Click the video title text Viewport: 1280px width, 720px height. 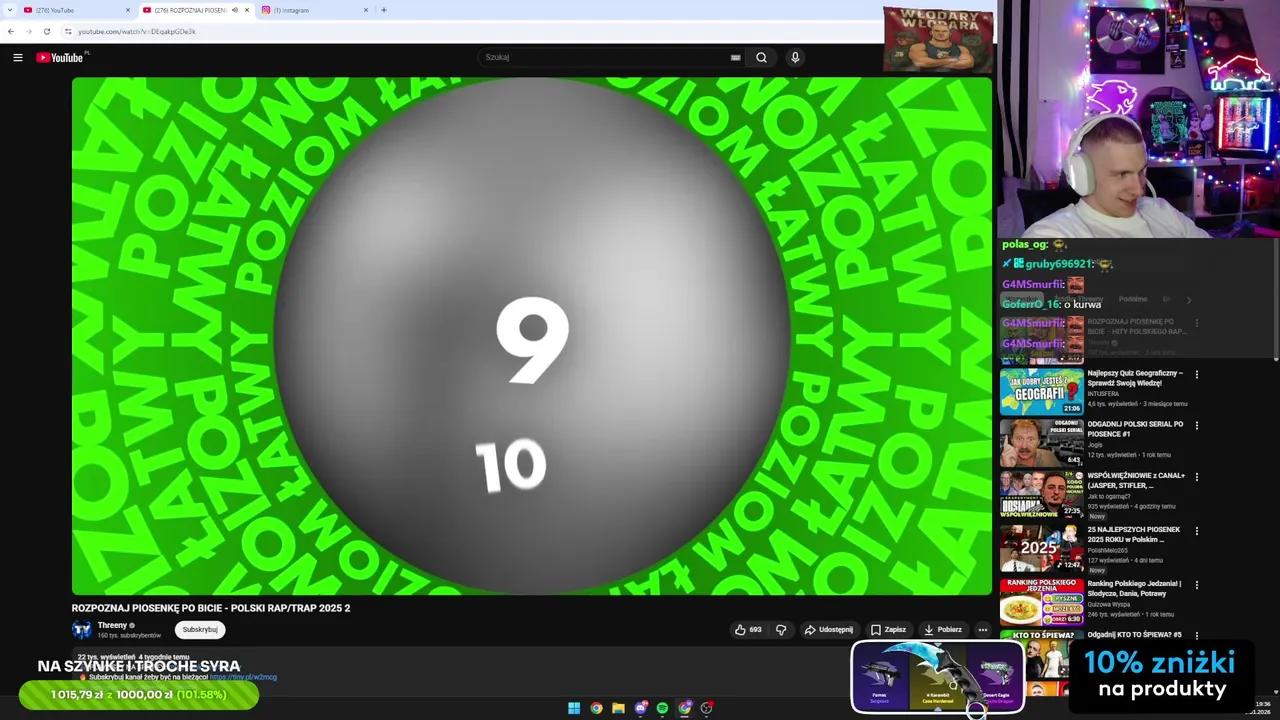tap(211, 608)
